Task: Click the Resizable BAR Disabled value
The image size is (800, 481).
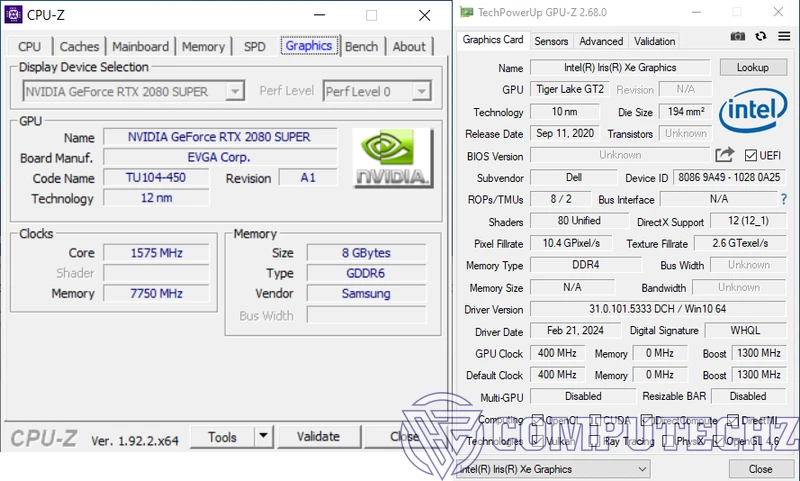Action: pos(748,396)
